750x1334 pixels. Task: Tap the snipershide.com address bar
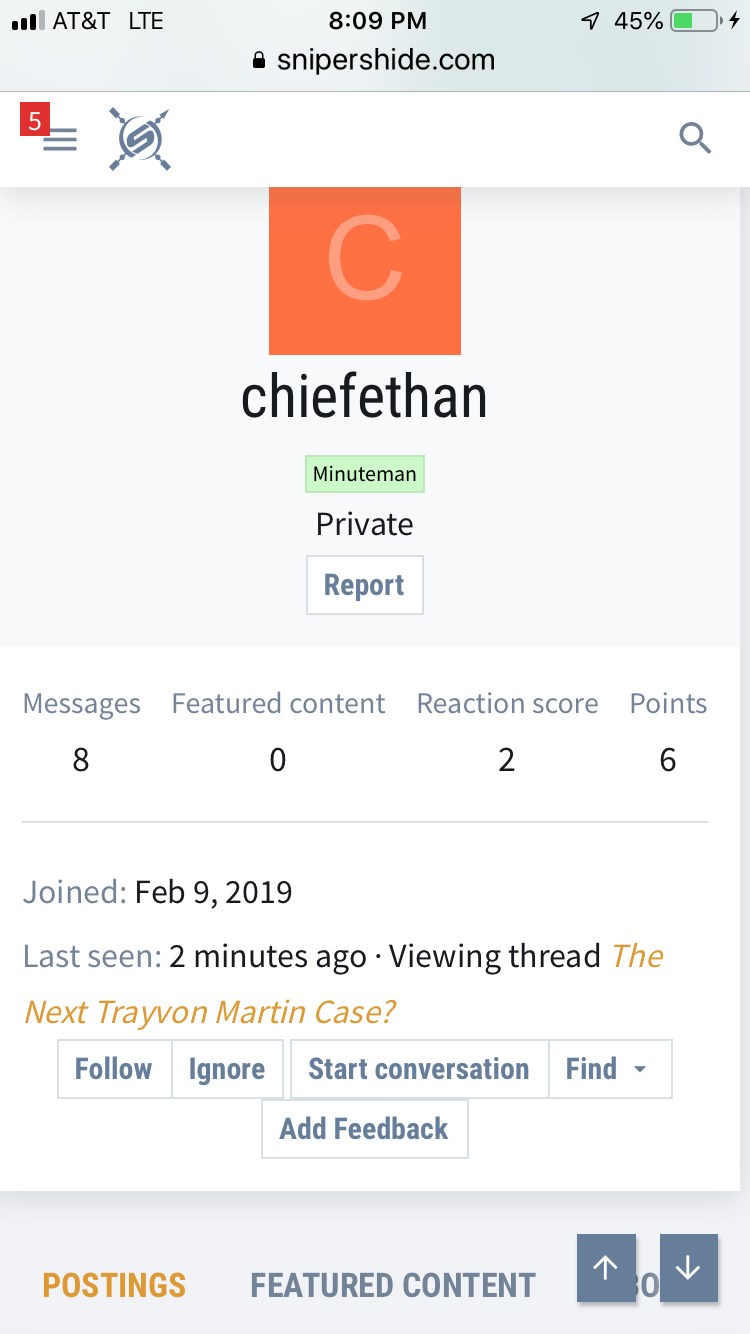click(385, 60)
